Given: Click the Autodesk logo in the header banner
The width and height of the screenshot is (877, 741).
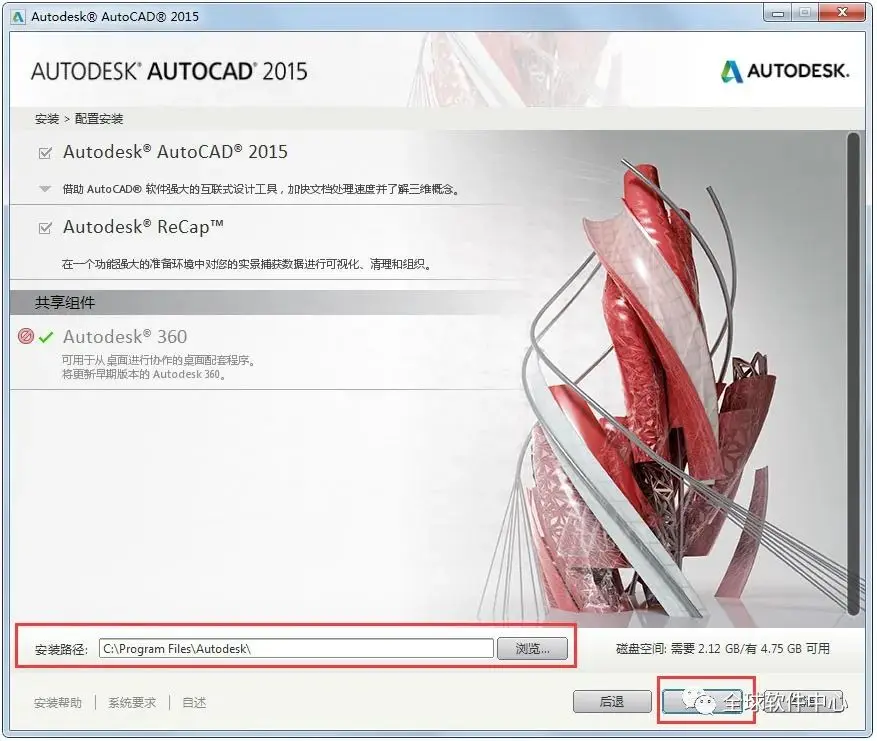Looking at the screenshot, I should click(785, 71).
